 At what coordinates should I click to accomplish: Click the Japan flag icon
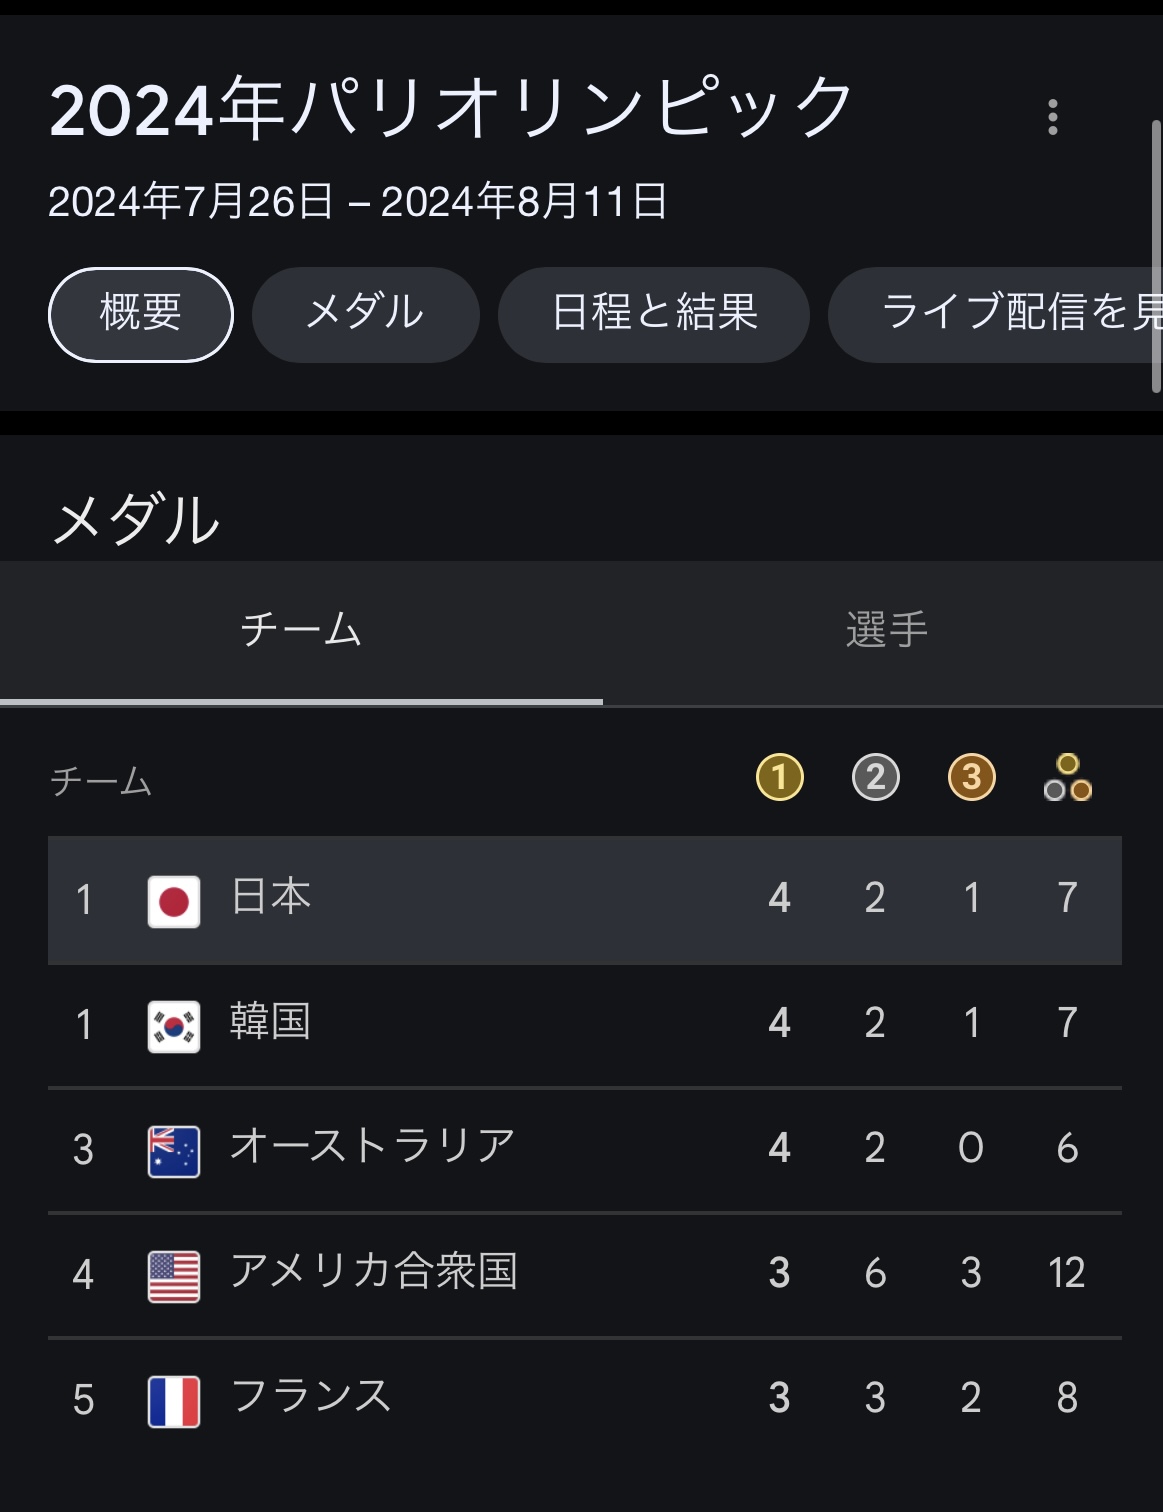[174, 901]
